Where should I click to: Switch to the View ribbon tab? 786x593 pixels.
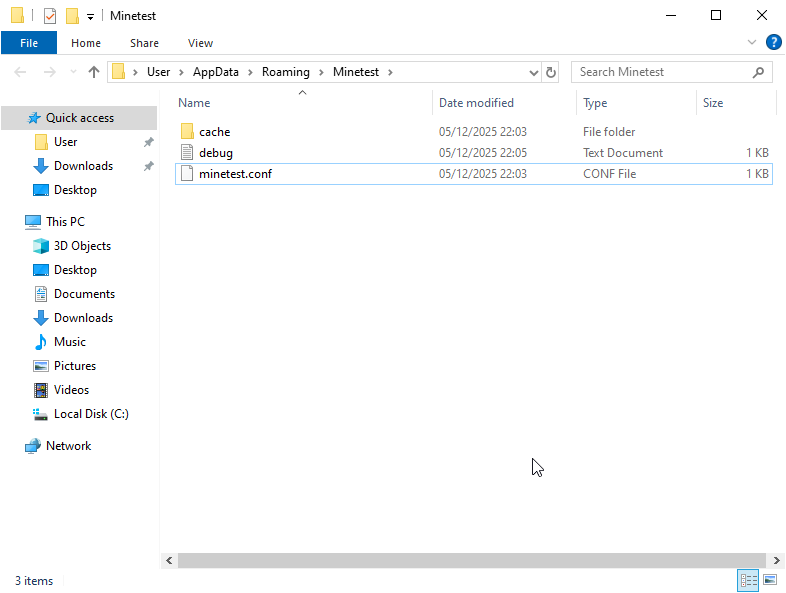coord(200,43)
